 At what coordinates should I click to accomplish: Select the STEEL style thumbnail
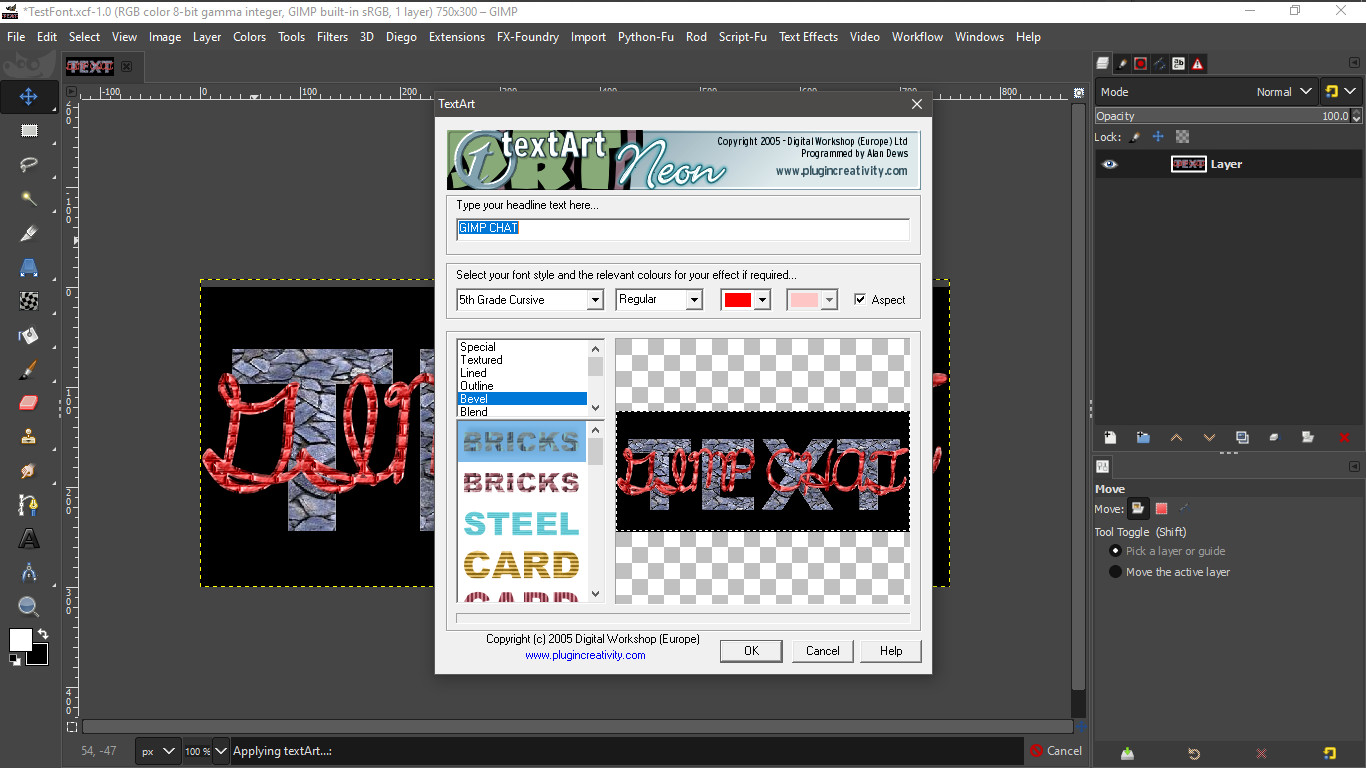pos(522,524)
